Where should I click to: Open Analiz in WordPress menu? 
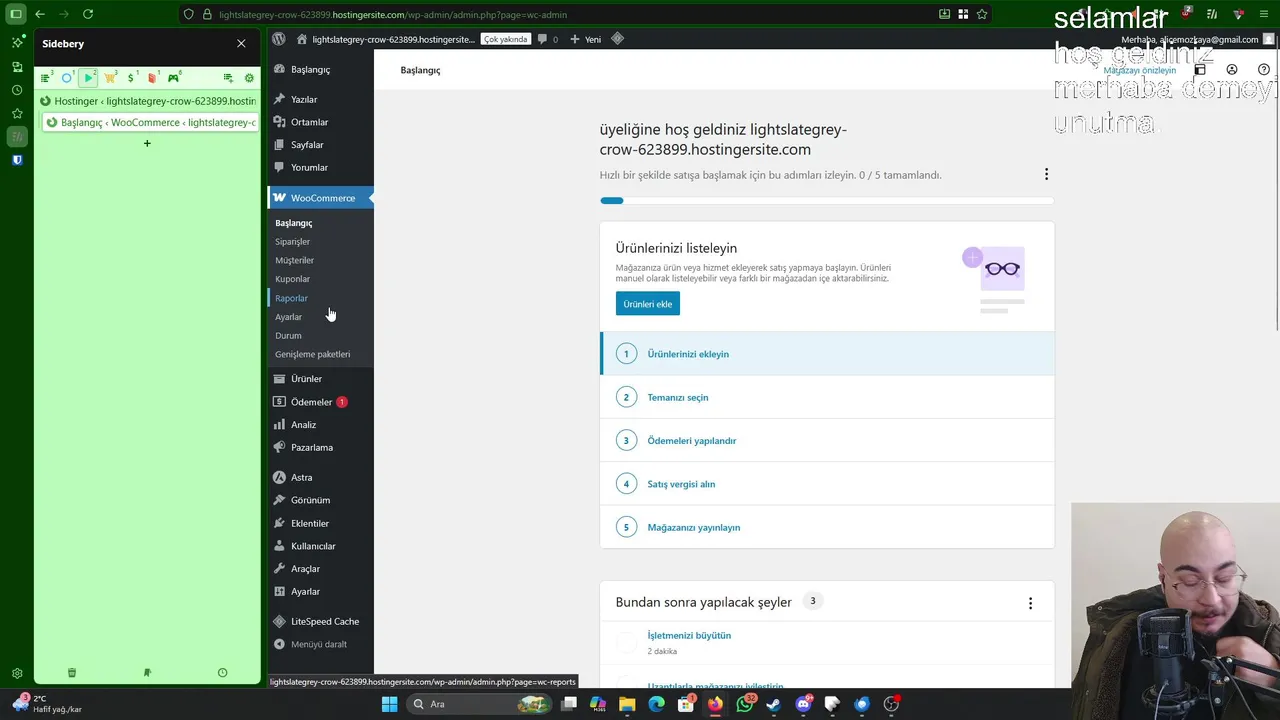coord(320,425)
